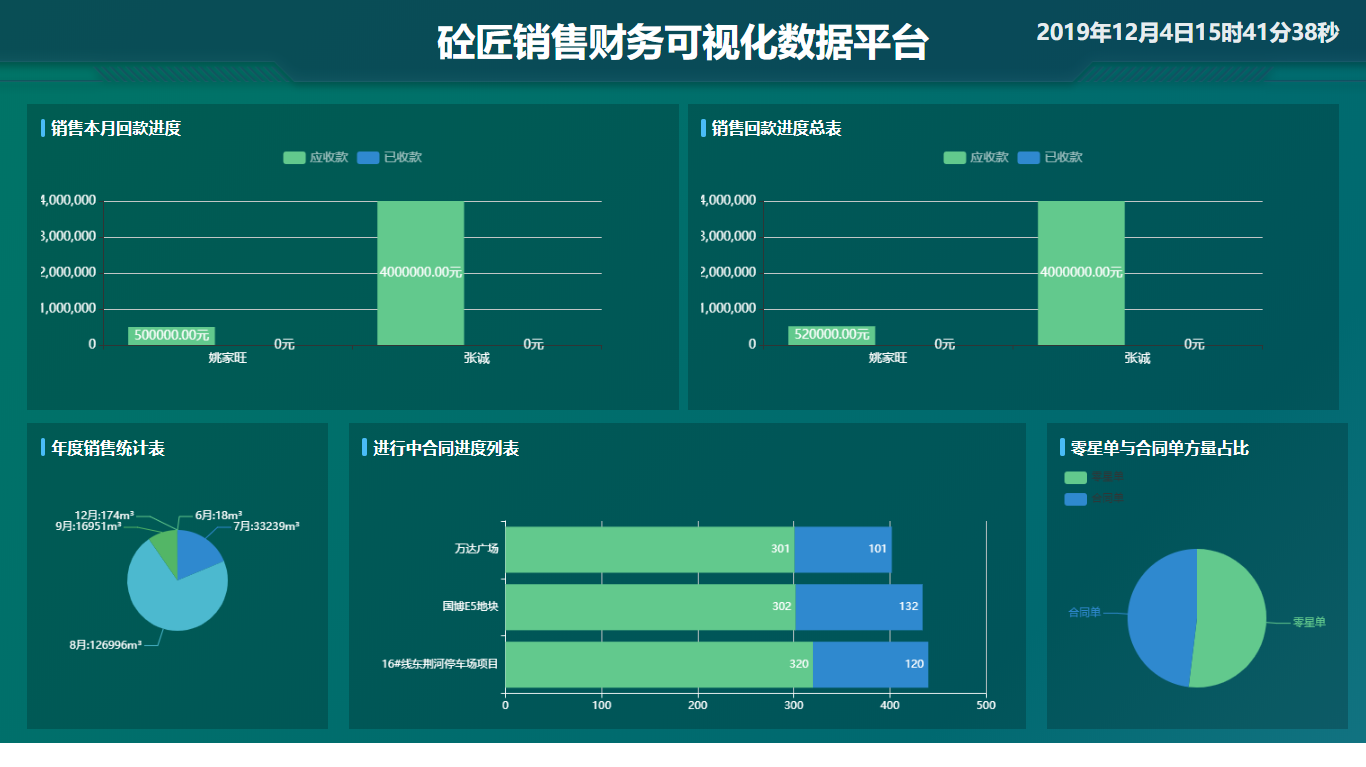Select the blue 合同单 pie slice

tap(1160, 617)
